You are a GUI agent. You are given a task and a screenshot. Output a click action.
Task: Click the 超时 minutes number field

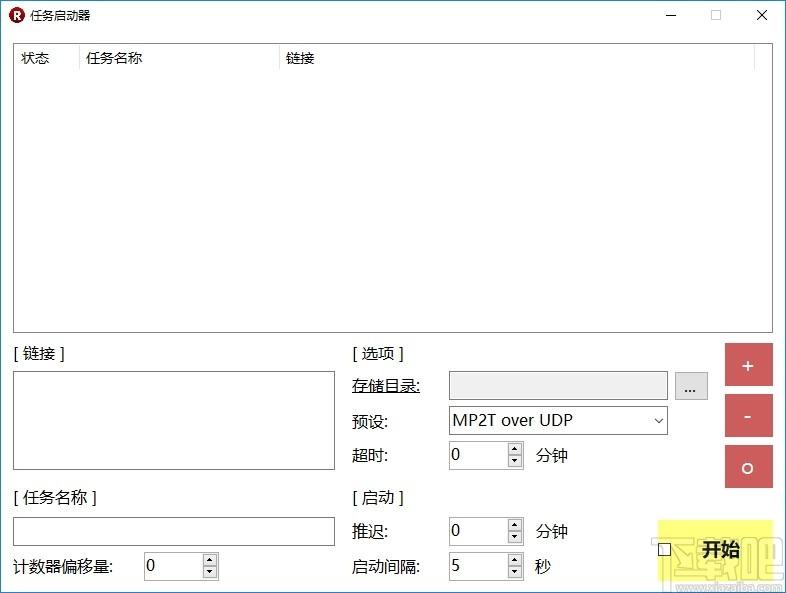[479, 455]
